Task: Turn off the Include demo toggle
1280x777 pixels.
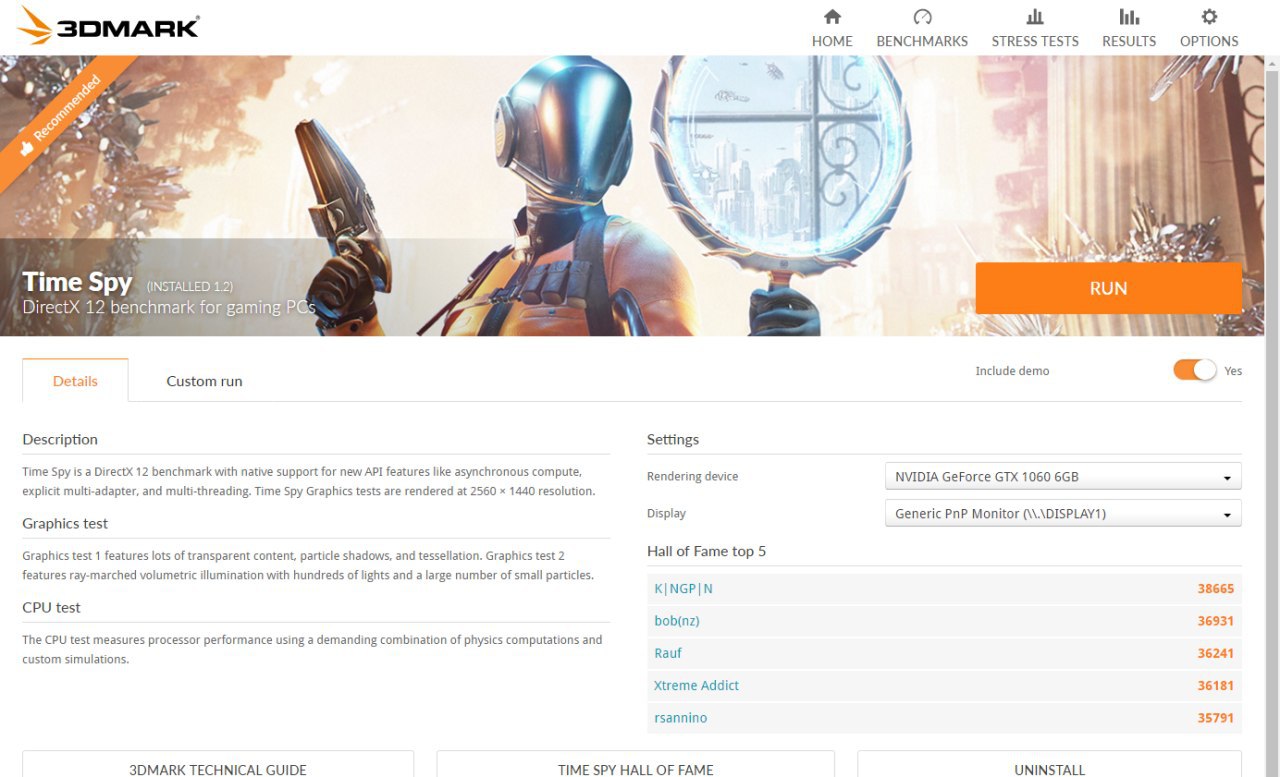Action: coord(1195,370)
